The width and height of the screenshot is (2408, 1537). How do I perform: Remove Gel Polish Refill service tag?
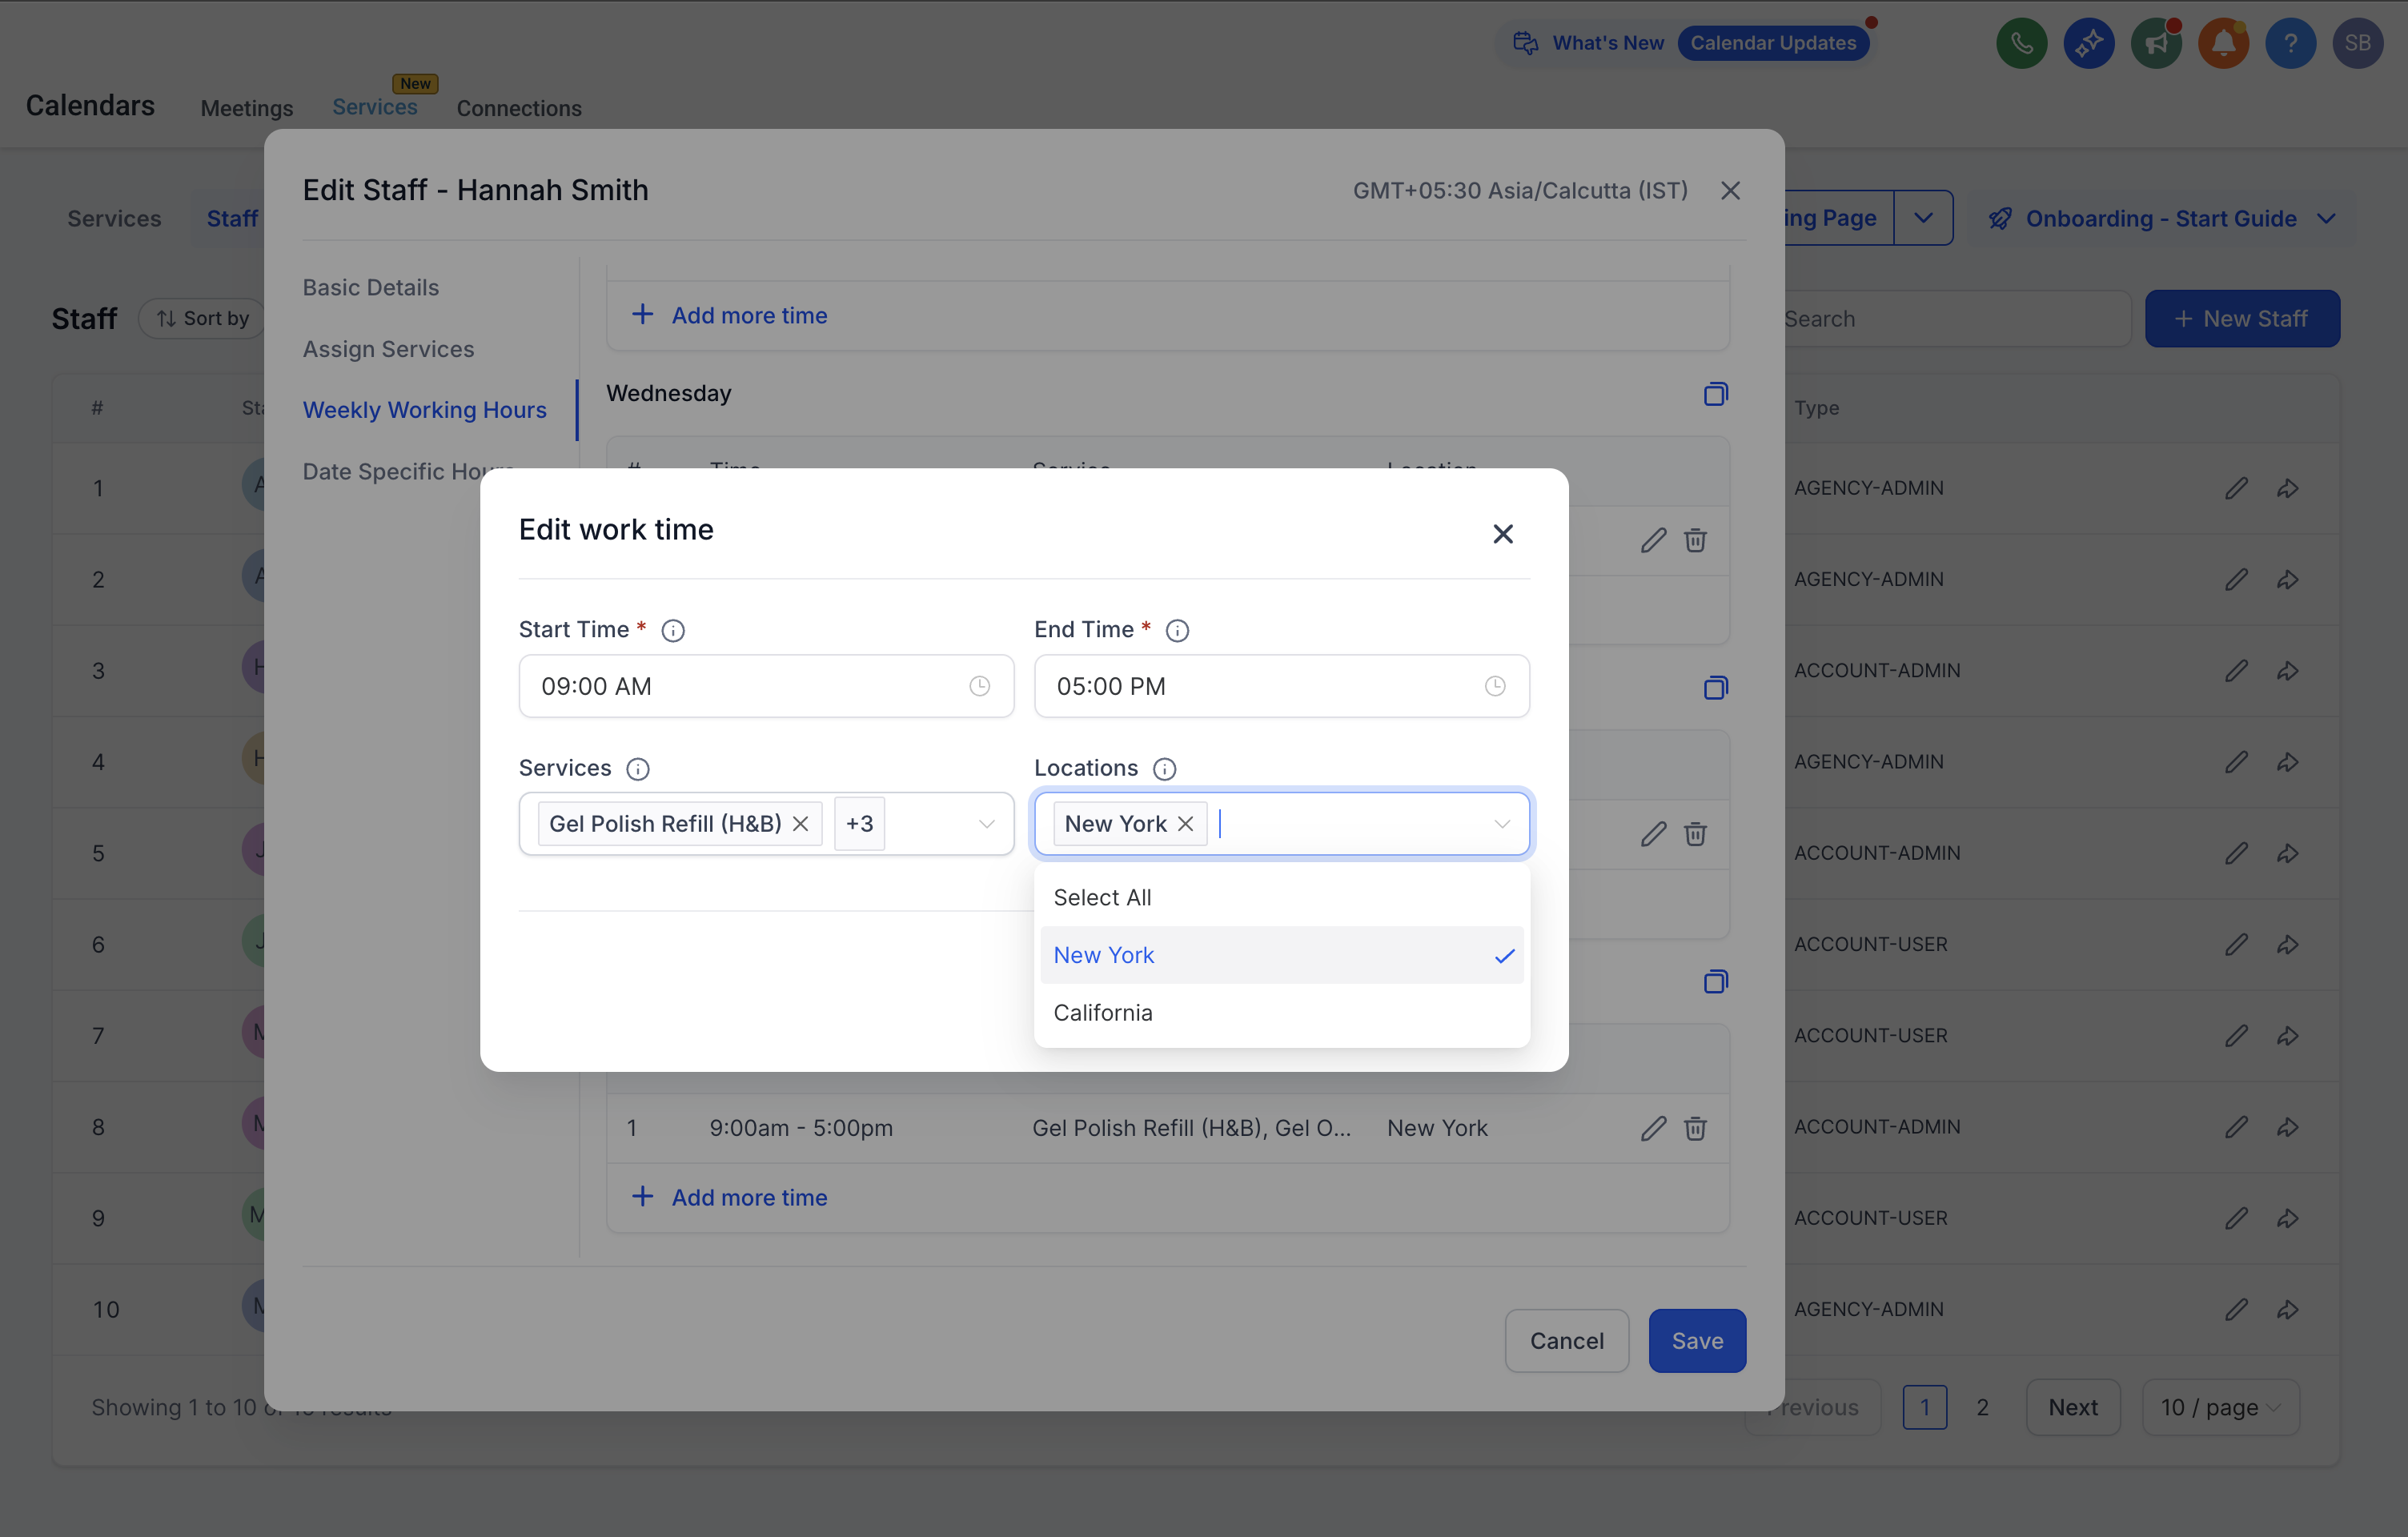coord(800,824)
